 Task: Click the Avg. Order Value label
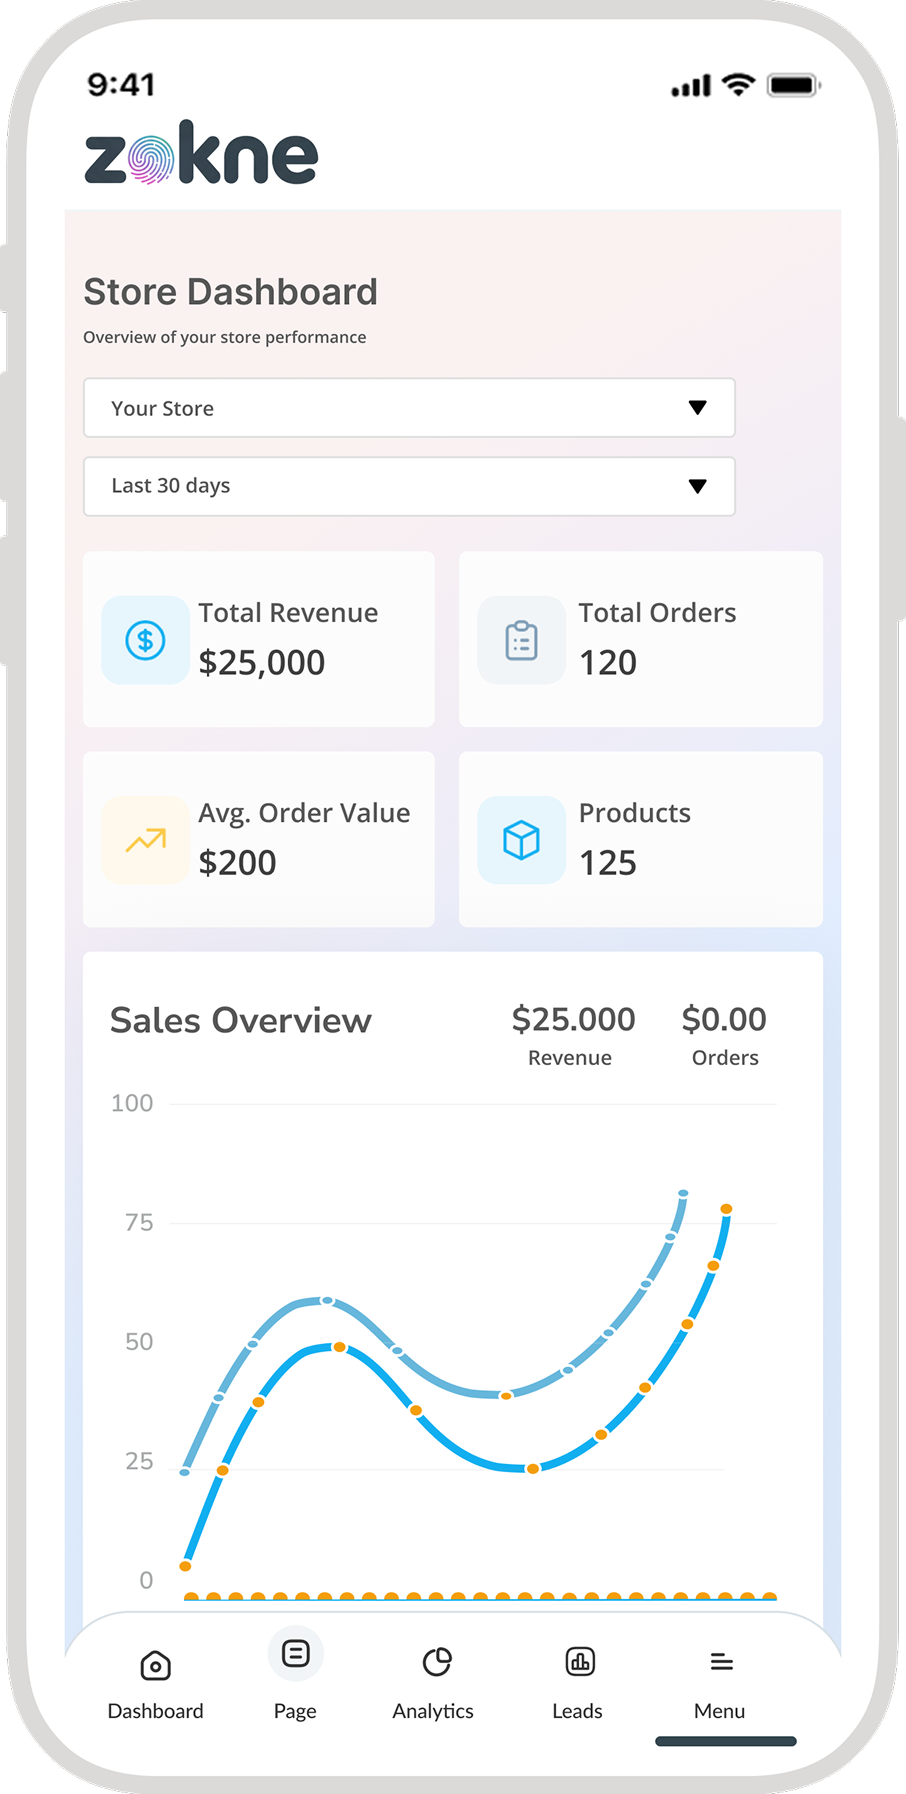click(304, 814)
